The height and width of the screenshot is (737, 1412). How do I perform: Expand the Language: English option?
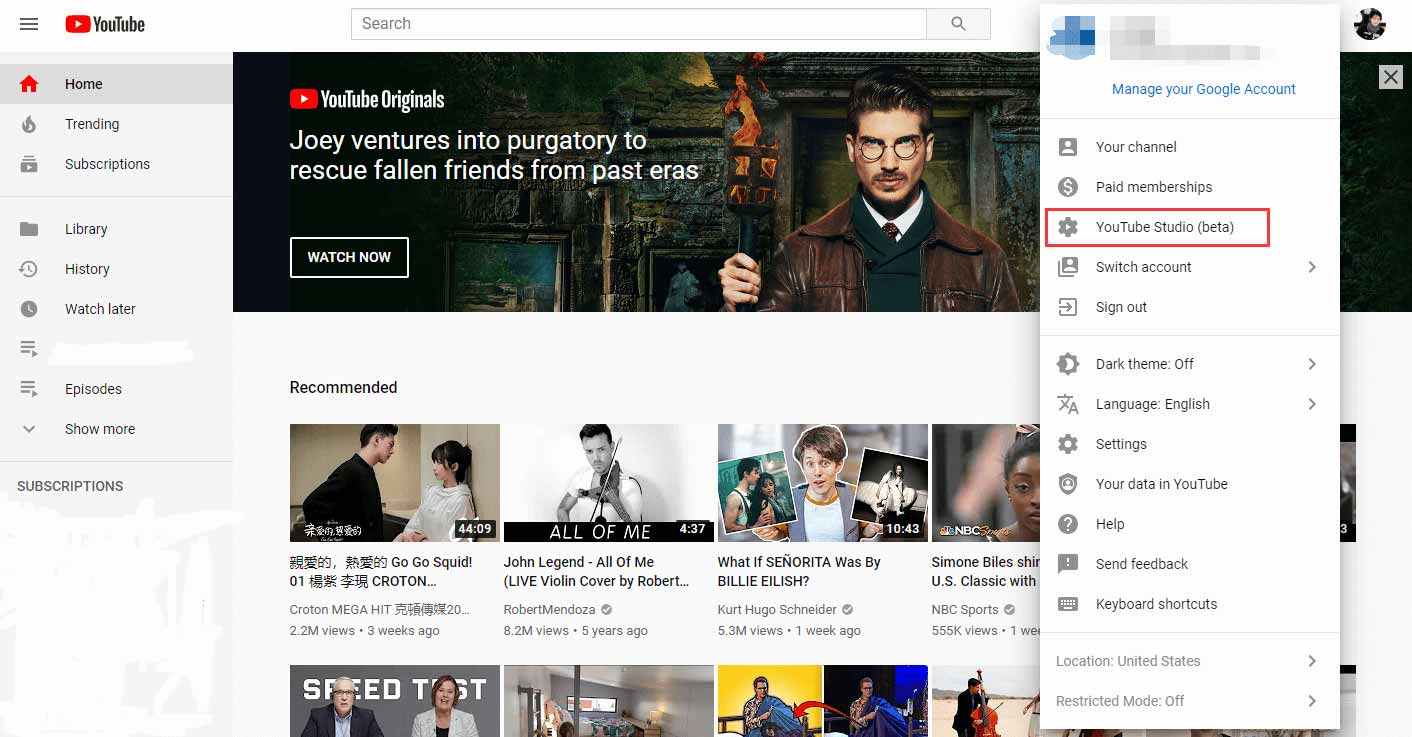(1190, 404)
